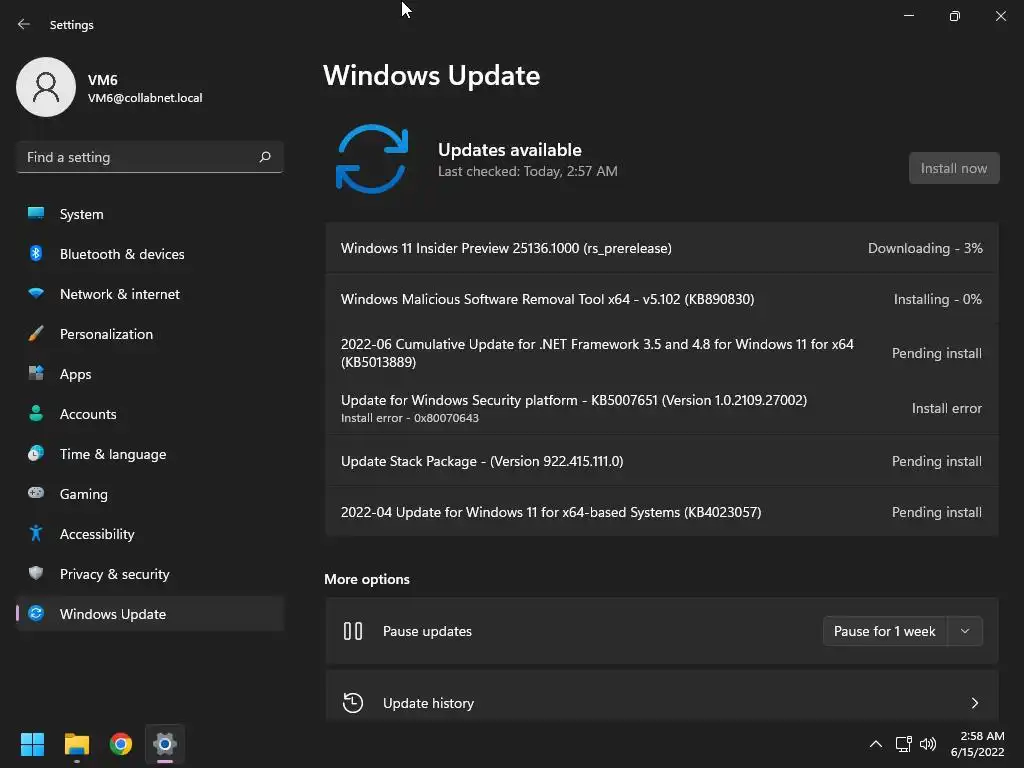Screen dimensions: 1024x768
Task: Focus the Find a setting search box
Action: click(x=150, y=157)
